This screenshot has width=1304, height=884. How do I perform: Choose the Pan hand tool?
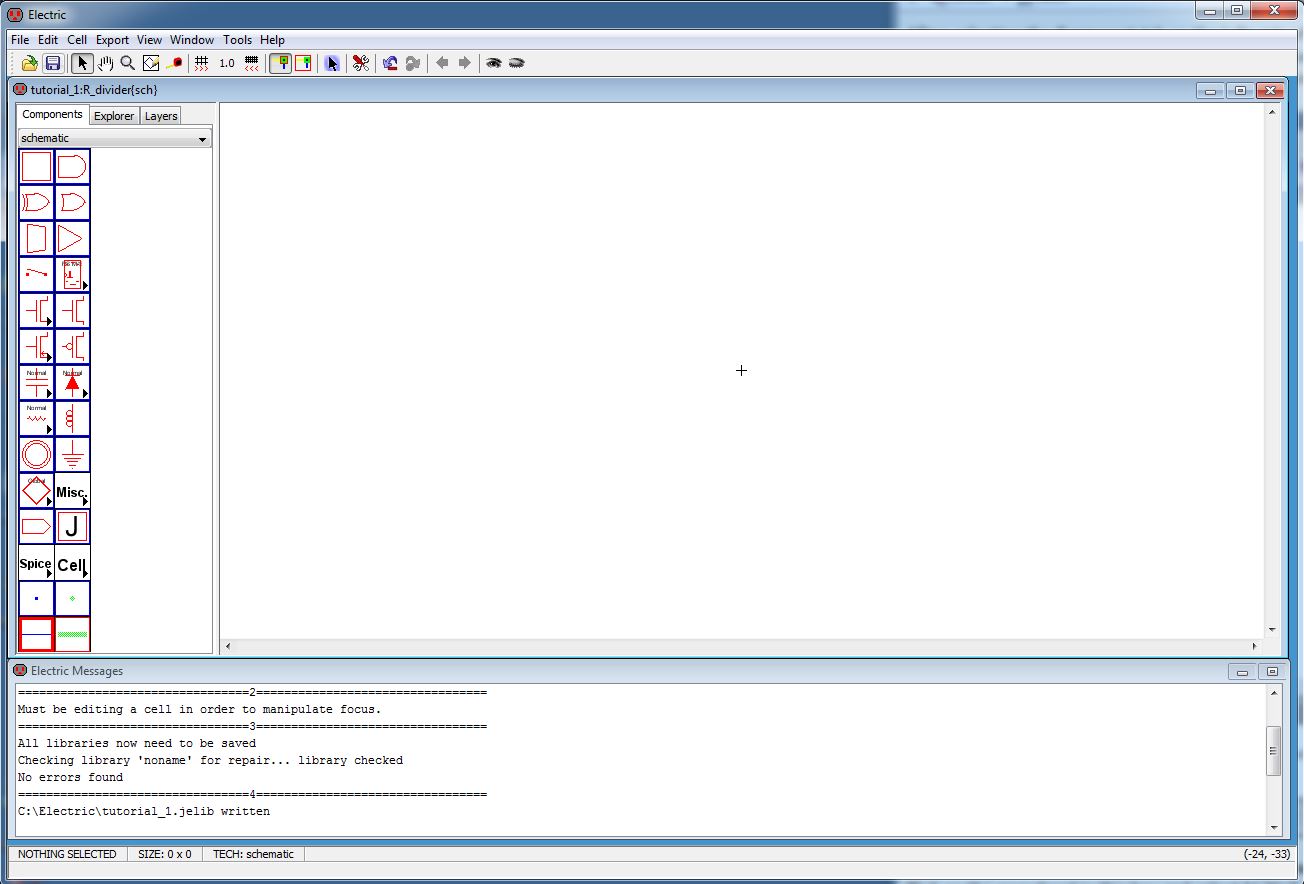[x=105, y=63]
